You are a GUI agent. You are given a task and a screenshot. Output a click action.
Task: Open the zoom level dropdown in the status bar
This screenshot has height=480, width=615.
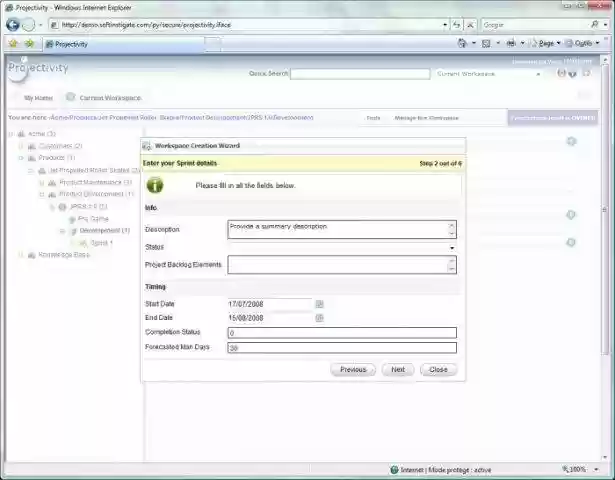596,469
